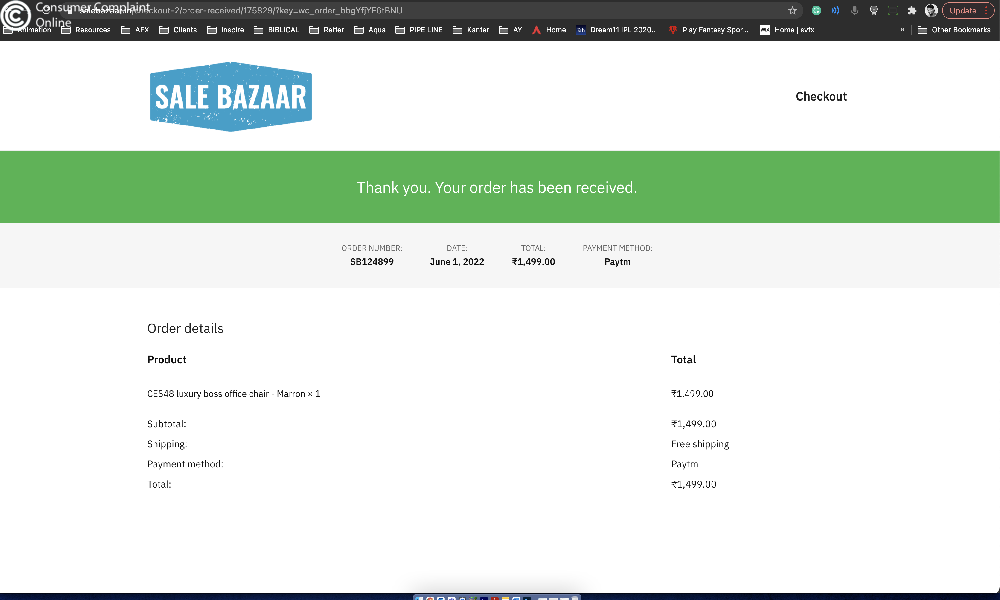
Task: Open the Home | svfx bookmark
Action: coord(787,30)
